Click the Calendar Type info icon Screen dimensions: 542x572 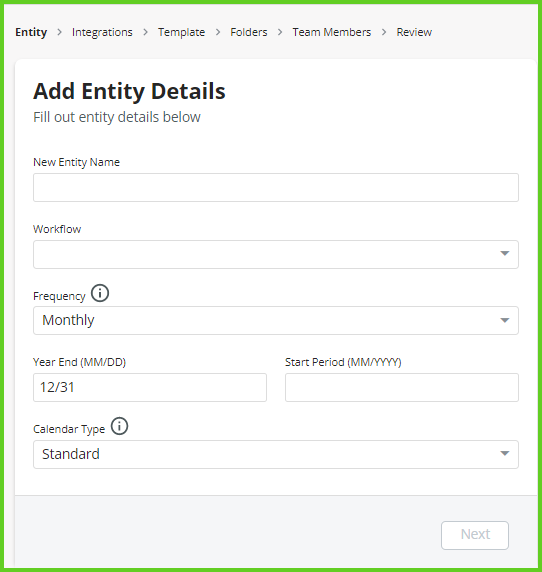point(119,426)
